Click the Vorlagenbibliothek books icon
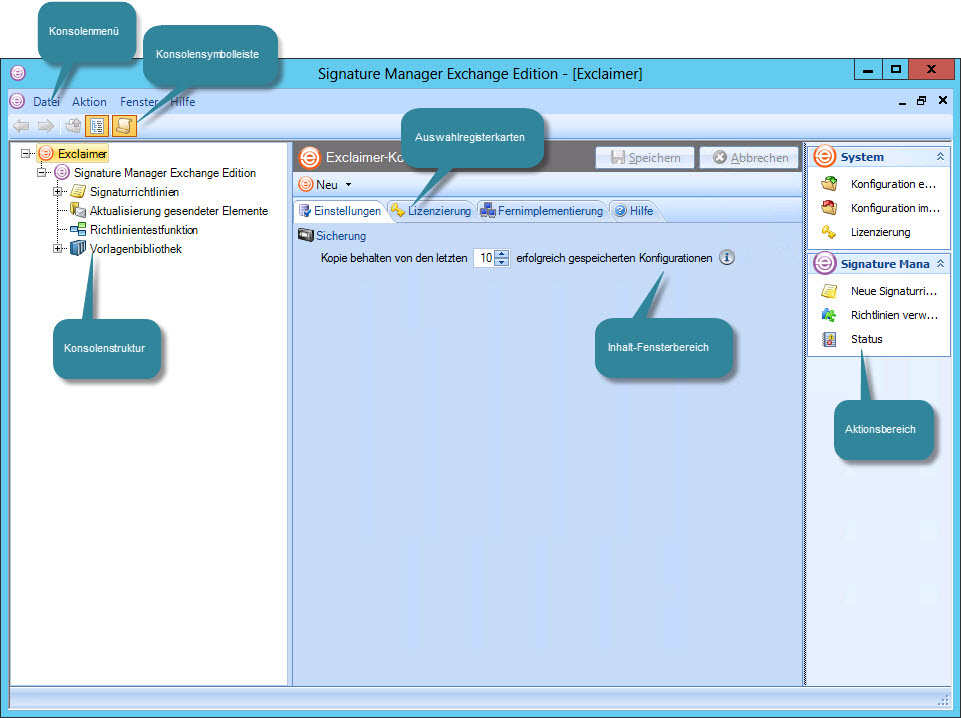This screenshot has width=961, height=718. coord(78,249)
